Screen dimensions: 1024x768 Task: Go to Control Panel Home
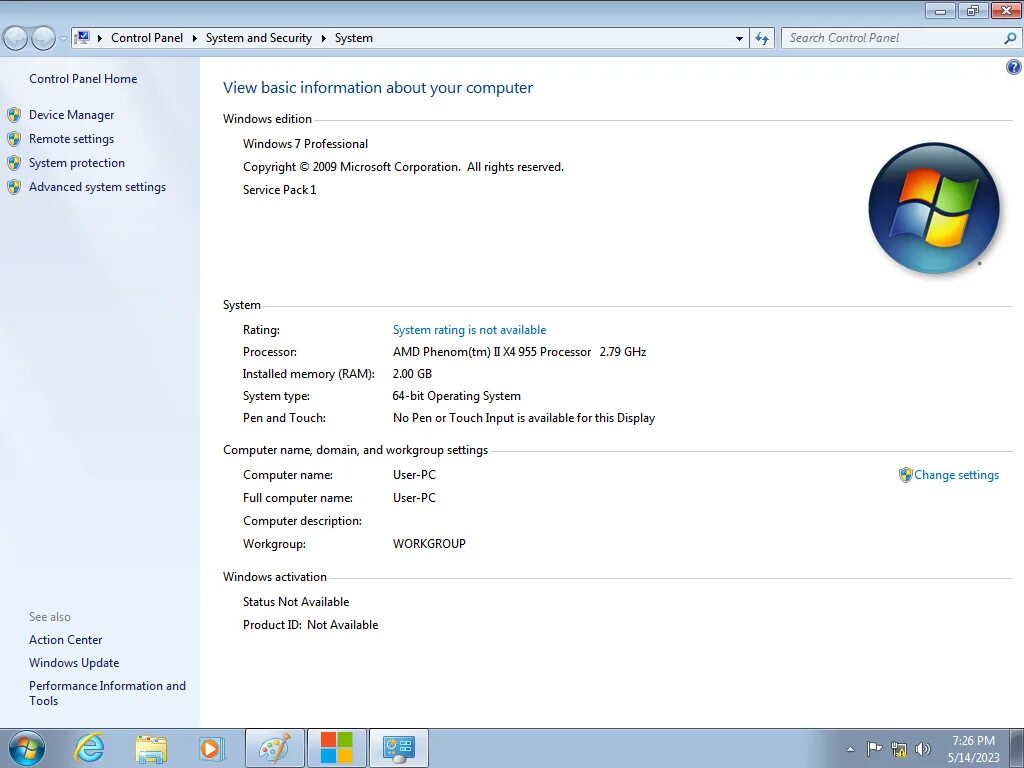[x=83, y=79]
